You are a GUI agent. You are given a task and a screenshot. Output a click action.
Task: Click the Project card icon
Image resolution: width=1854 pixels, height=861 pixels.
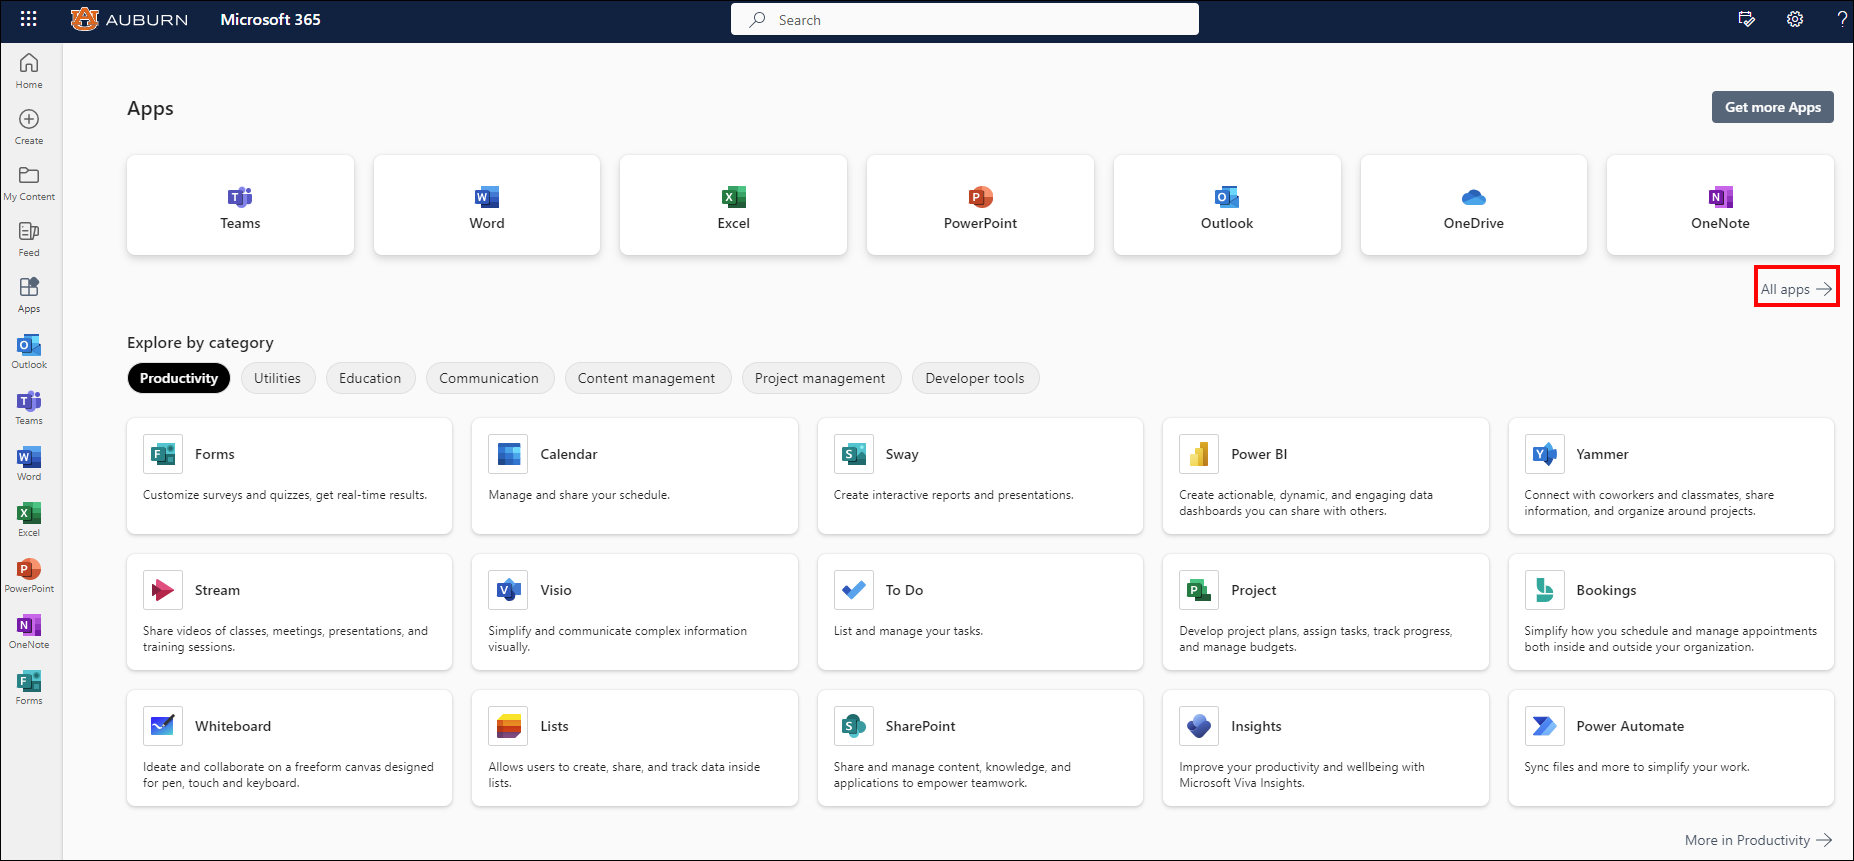point(1199,590)
